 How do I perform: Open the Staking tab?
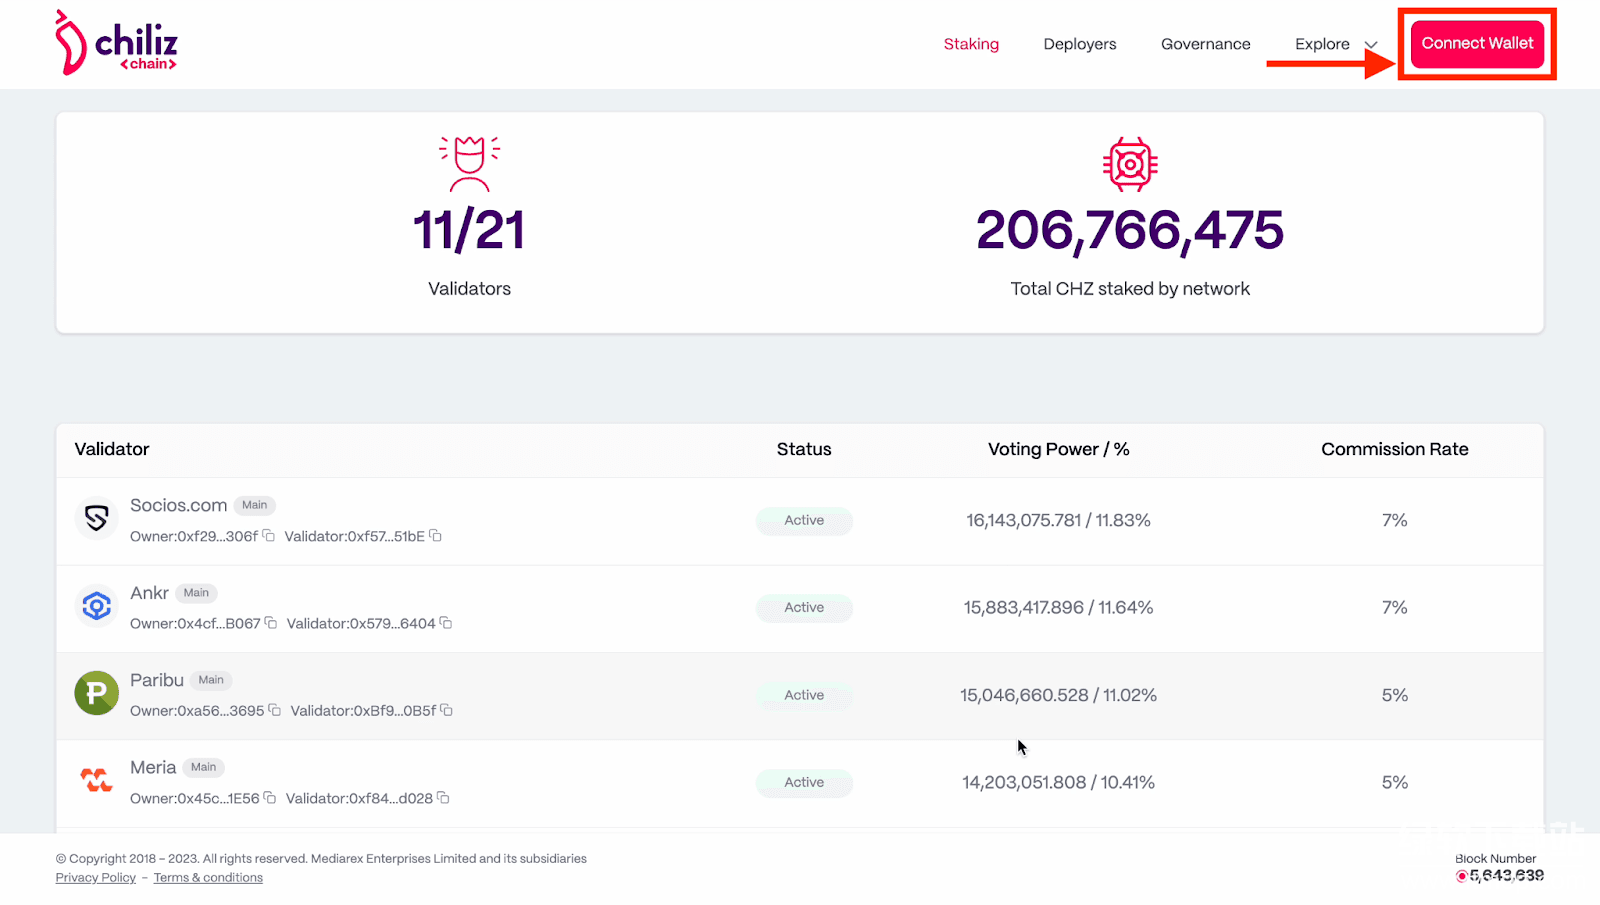(x=971, y=44)
